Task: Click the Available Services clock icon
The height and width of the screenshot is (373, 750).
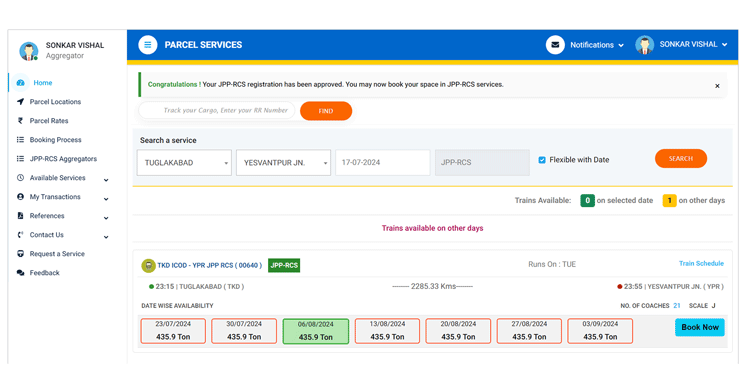Action: click(21, 178)
